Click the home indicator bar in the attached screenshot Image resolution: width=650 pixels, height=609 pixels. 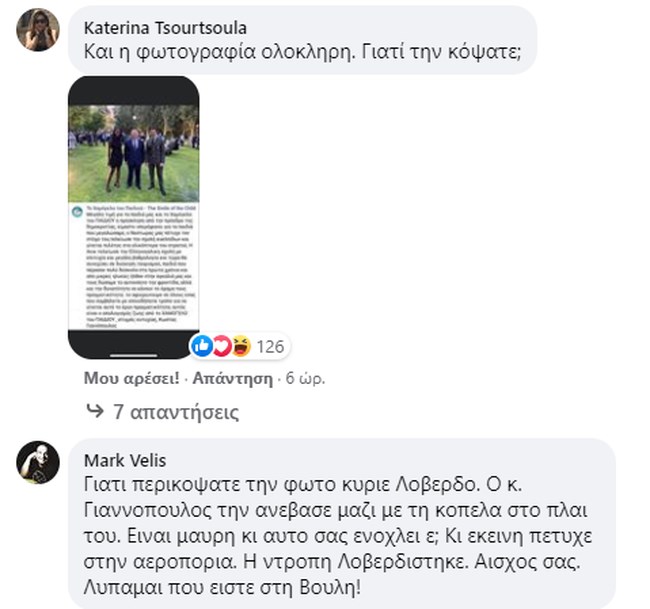(x=133, y=355)
